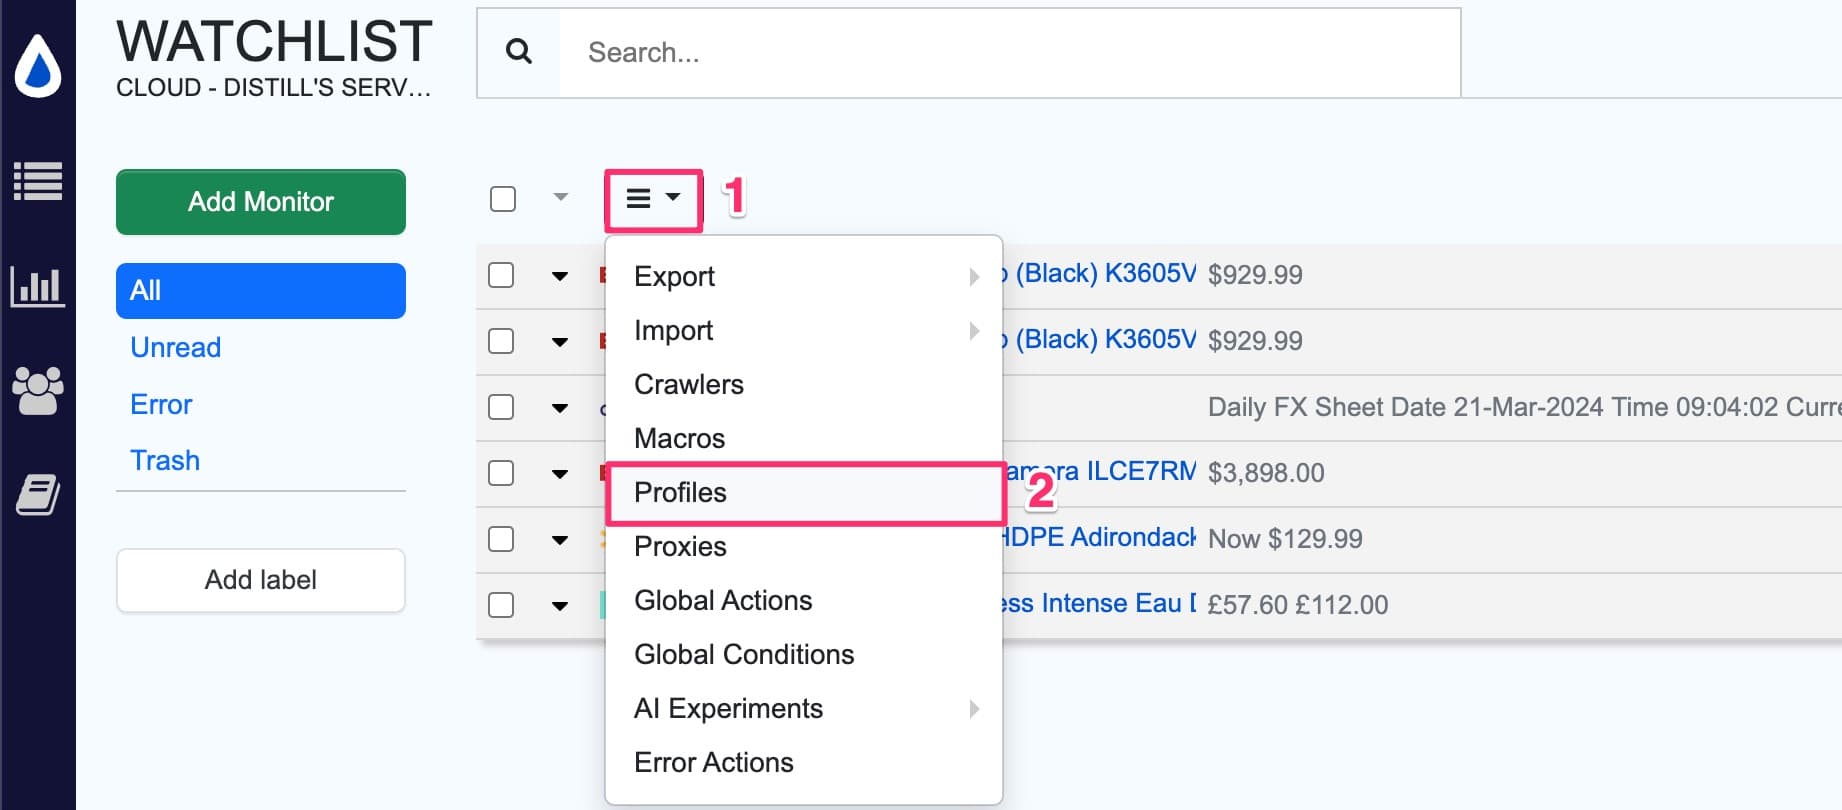Screen dimensions: 1842x810
Task: Click the favicon beside the Adirondack chair row
Action: tap(601, 538)
